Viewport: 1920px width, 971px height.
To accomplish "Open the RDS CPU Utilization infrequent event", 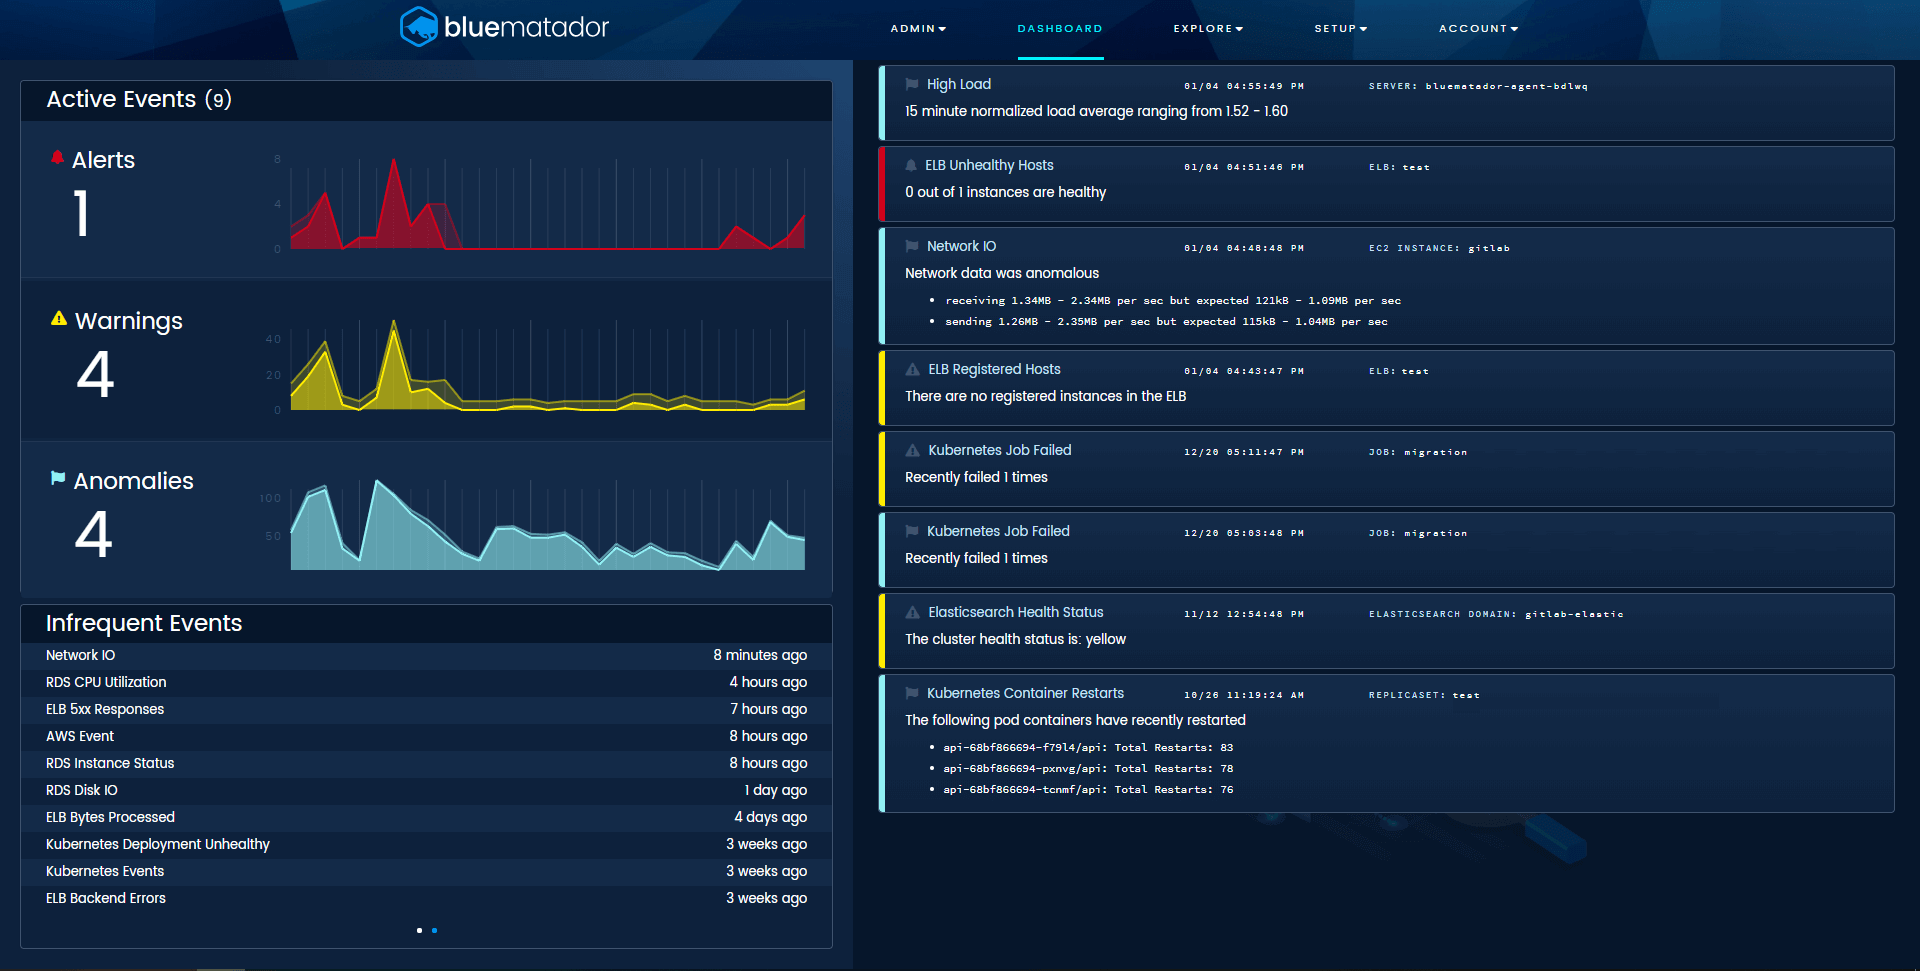I will (106, 682).
